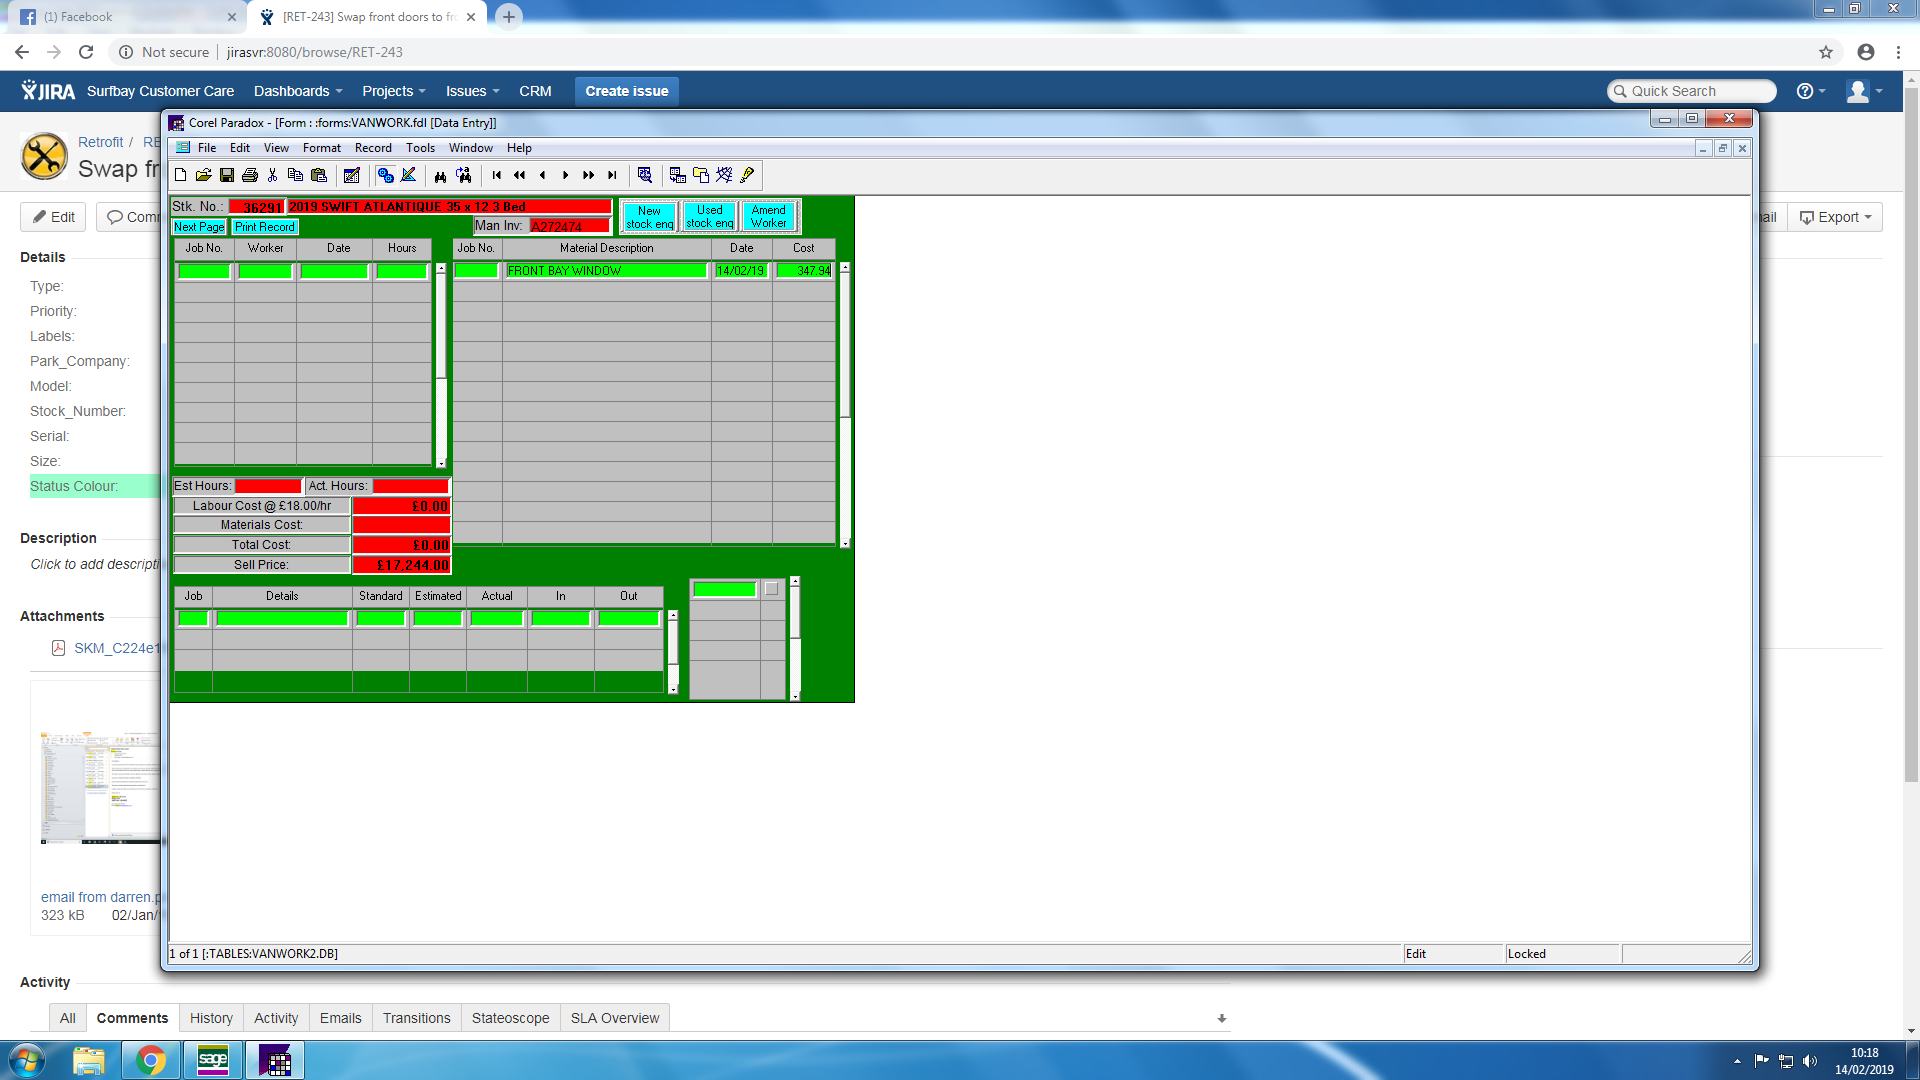
Task: Click the Cut scissors icon
Action: [x=272, y=175]
